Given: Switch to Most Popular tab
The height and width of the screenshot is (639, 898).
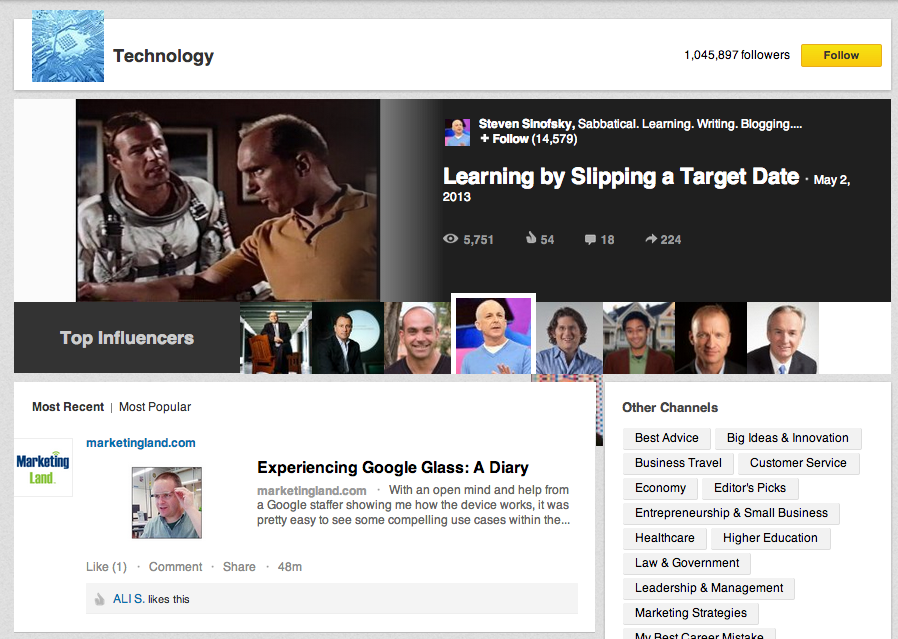Looking at the screenshot, I should tap(155, 407).
